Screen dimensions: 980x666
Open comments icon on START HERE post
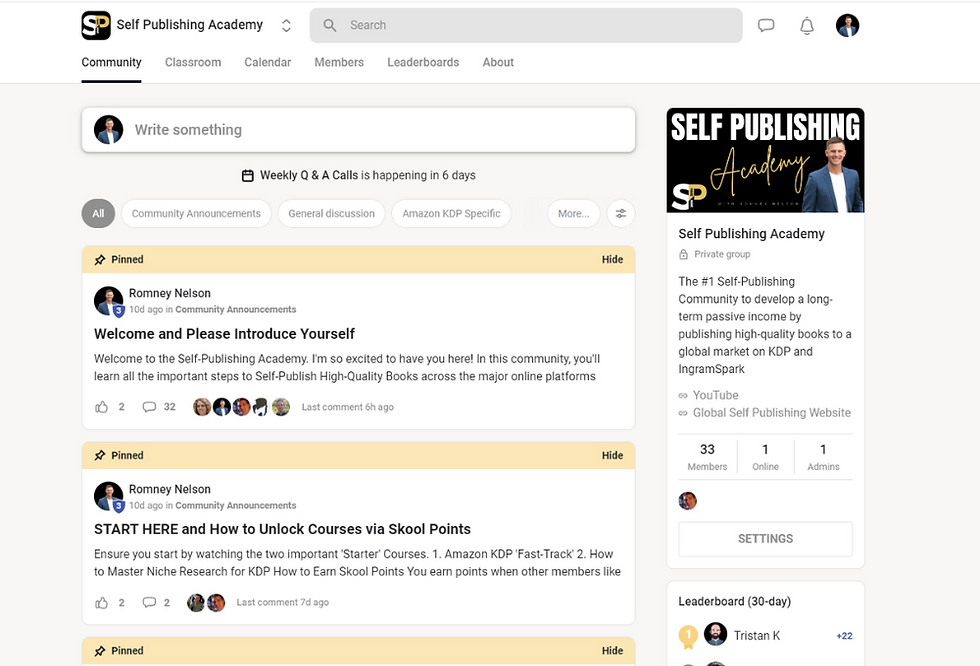(x=149, y=603)
